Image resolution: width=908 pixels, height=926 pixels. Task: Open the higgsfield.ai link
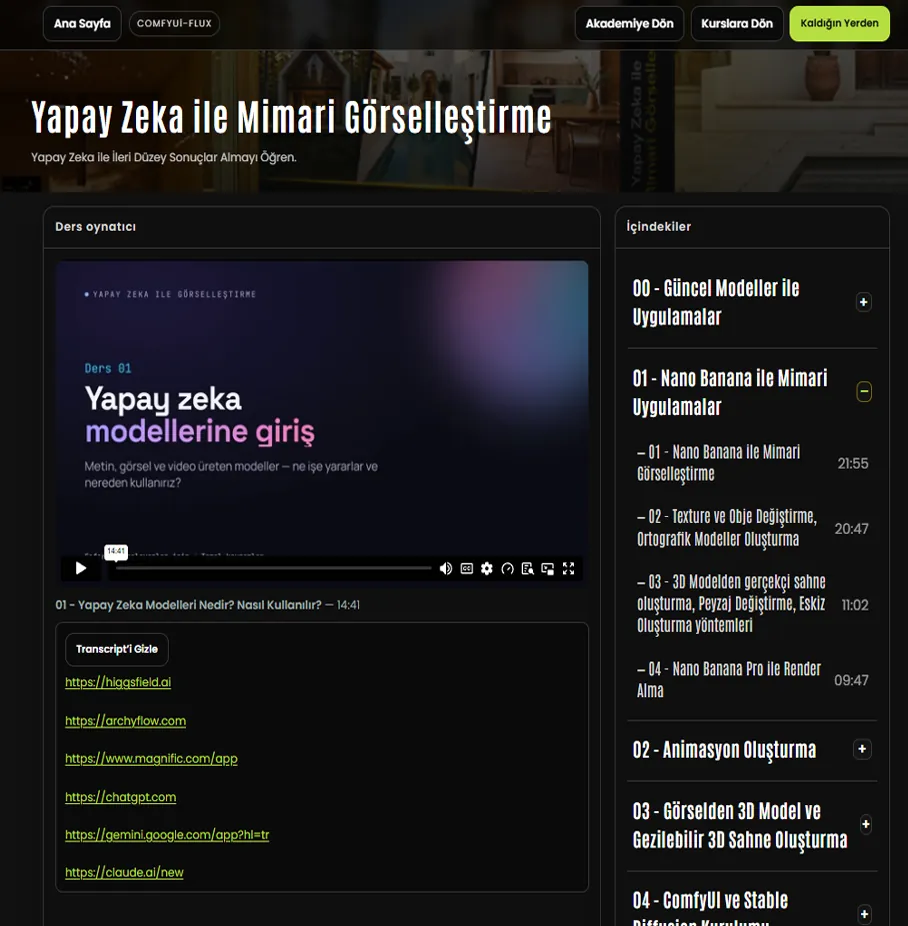[118, 682]
